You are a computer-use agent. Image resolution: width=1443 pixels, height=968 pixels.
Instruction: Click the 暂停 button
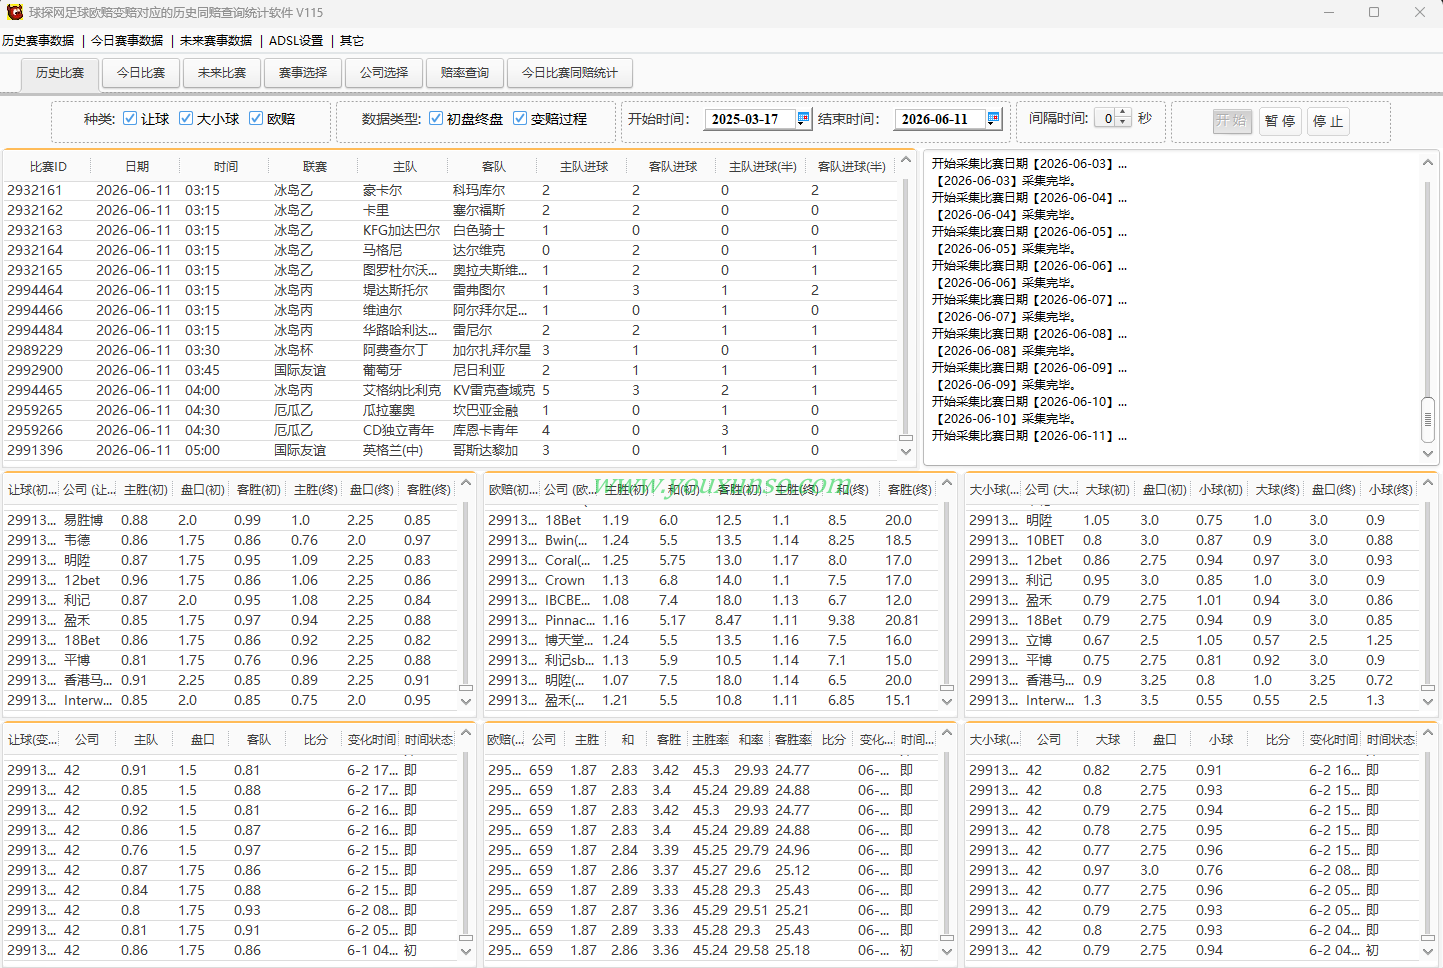point(1280,121)
